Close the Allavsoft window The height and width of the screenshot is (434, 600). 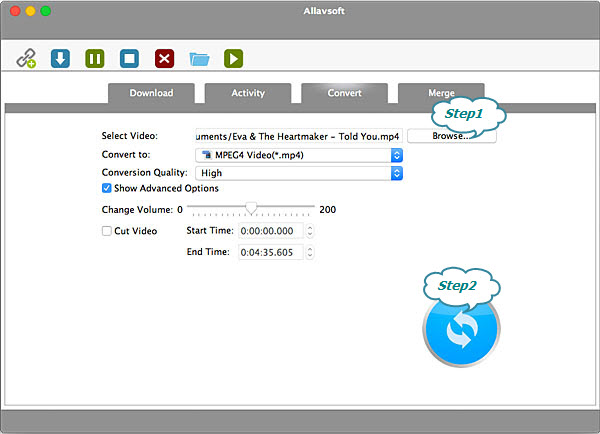(x=15, y=11)
